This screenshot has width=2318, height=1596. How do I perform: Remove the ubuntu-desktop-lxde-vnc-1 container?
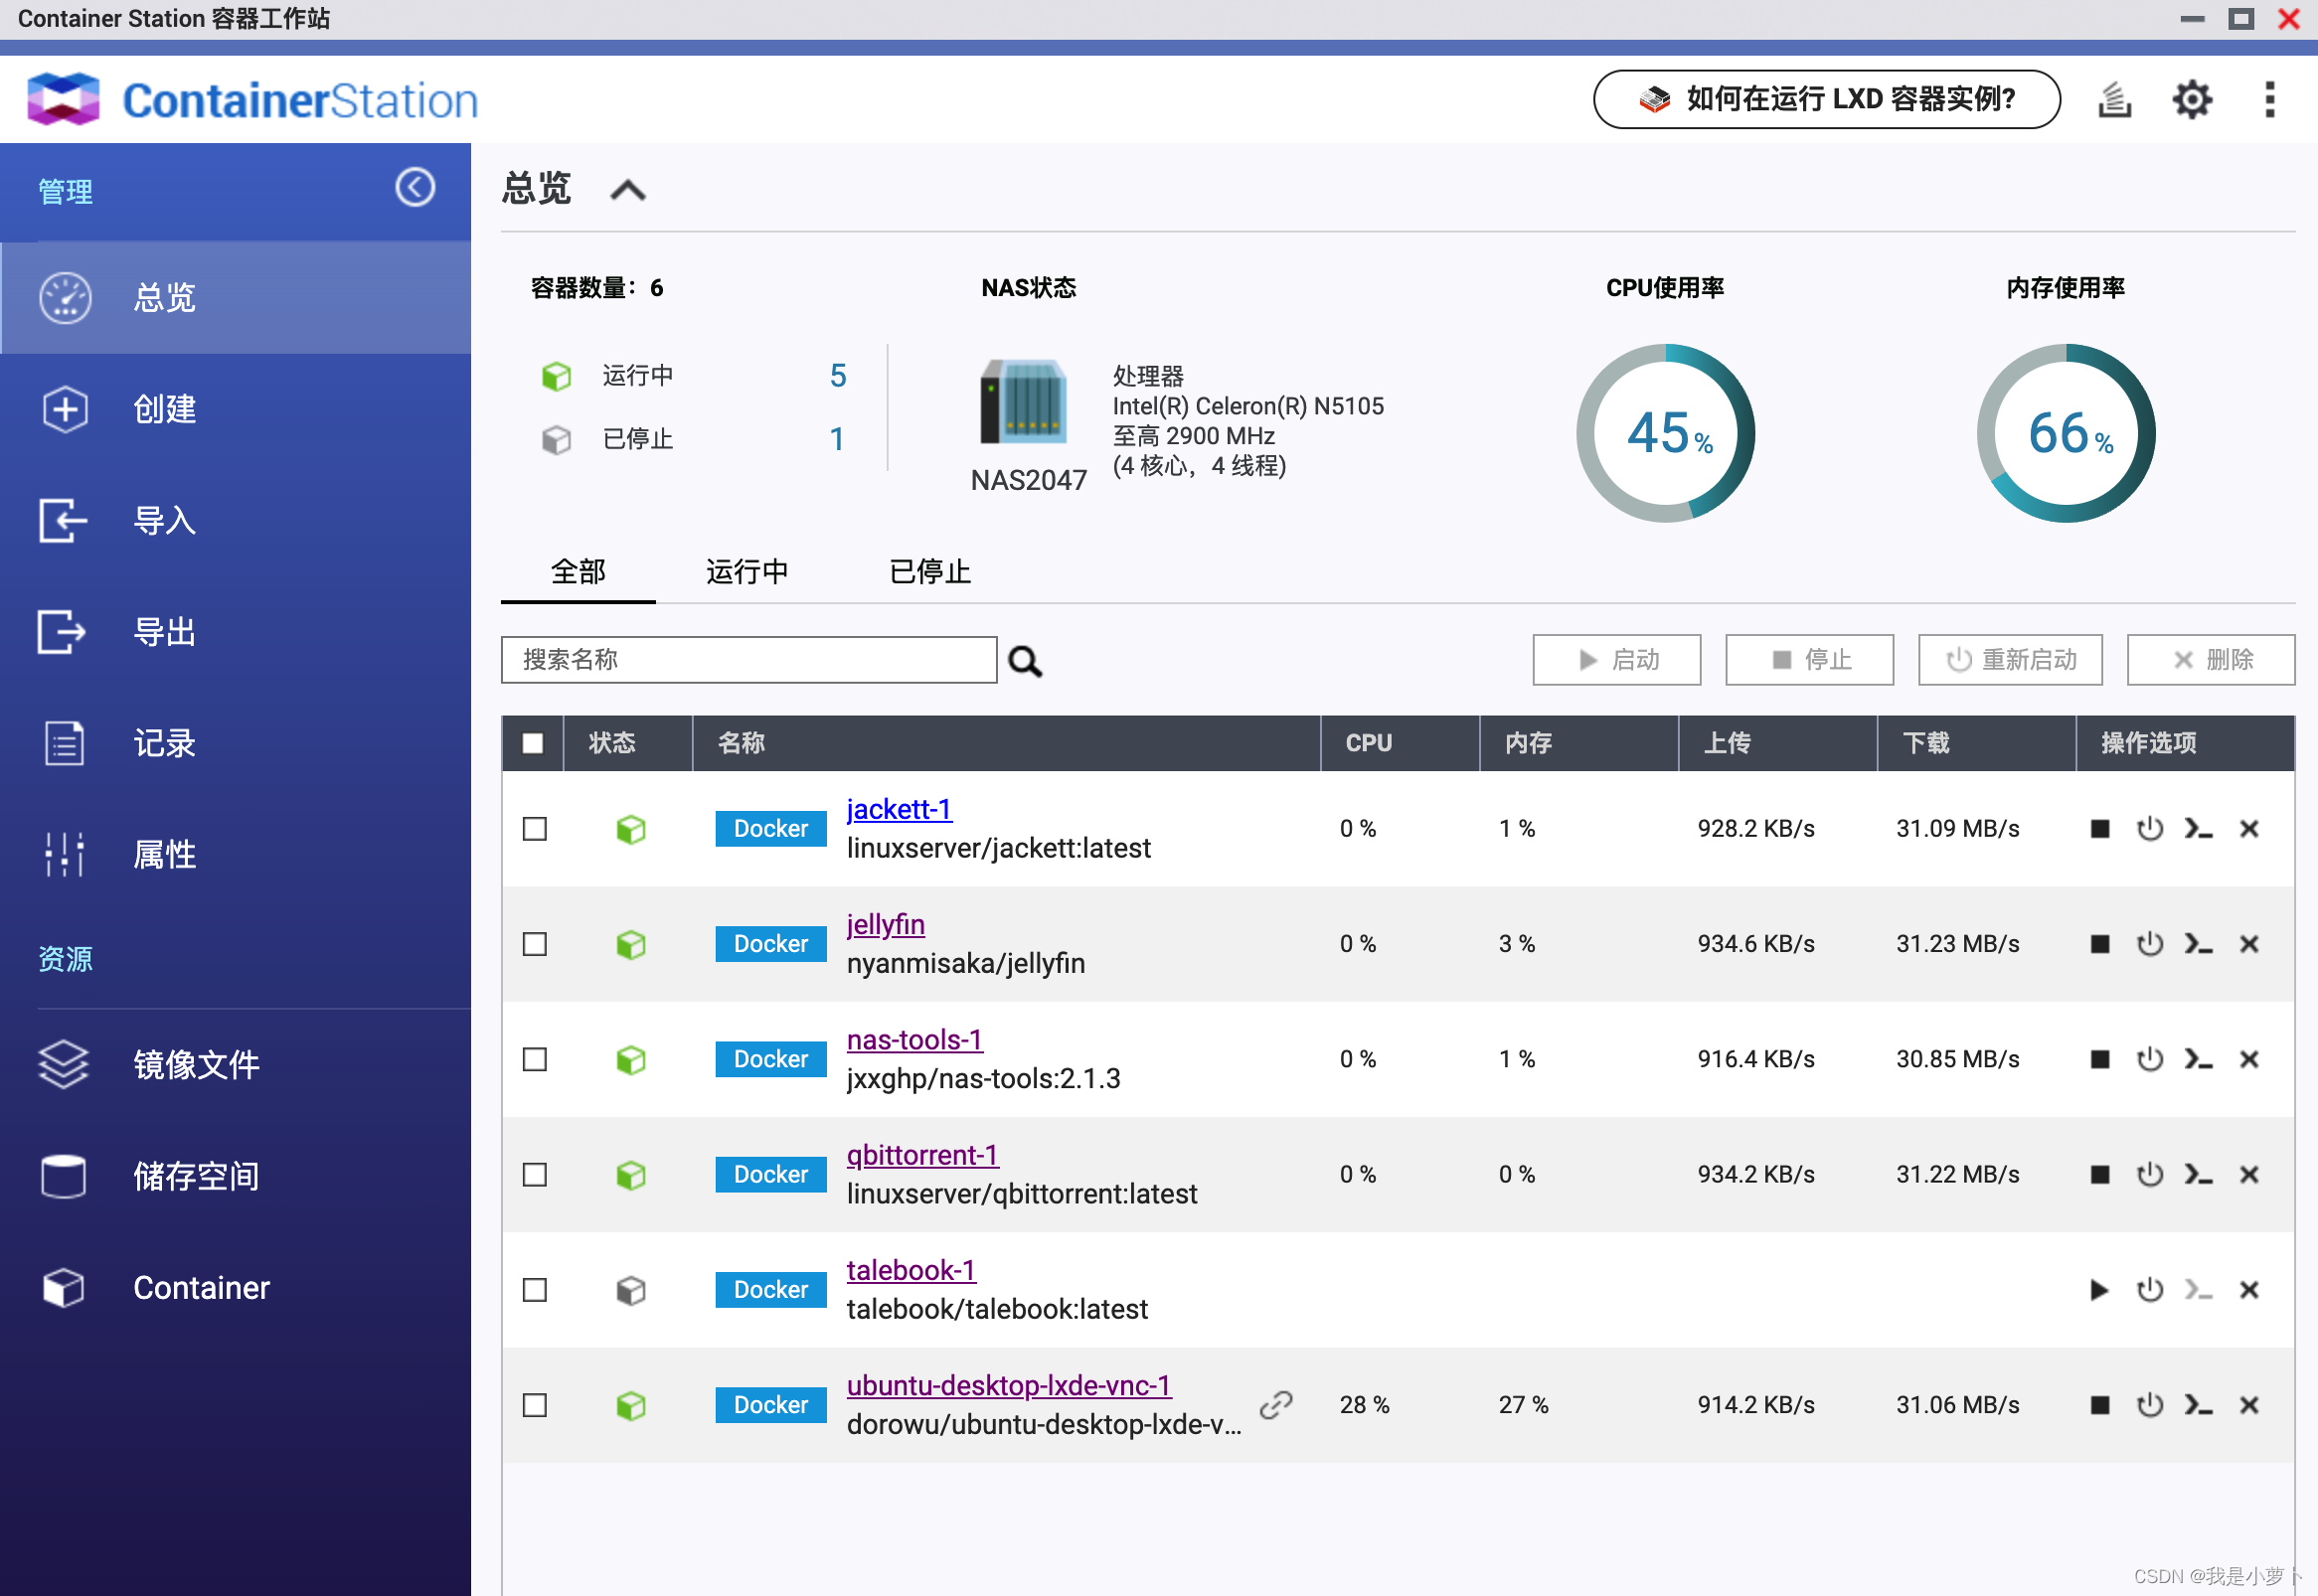point(2249,1405)
